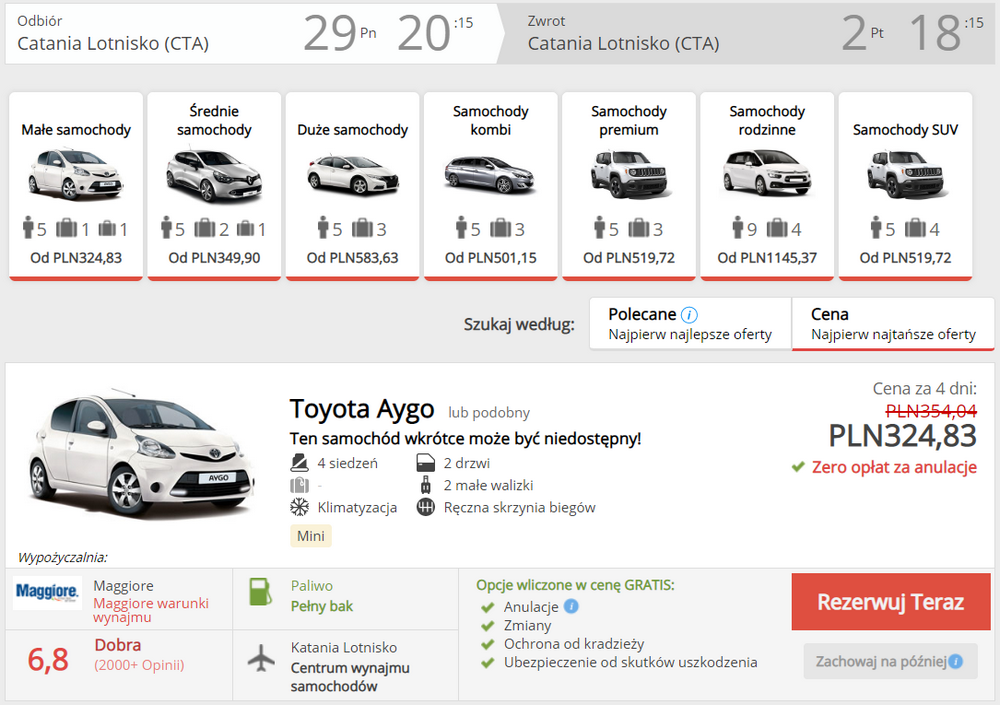Click the Toyota Aygo title
The height and width of the screenshot is (705, 1000).
point(362,409)
